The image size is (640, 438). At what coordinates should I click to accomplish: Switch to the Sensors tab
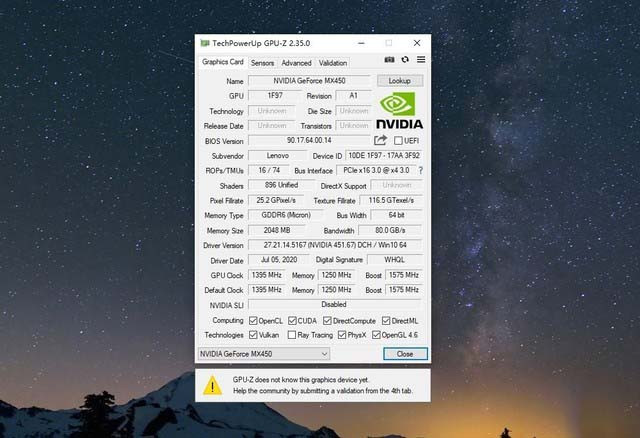(x=262, y=63)
